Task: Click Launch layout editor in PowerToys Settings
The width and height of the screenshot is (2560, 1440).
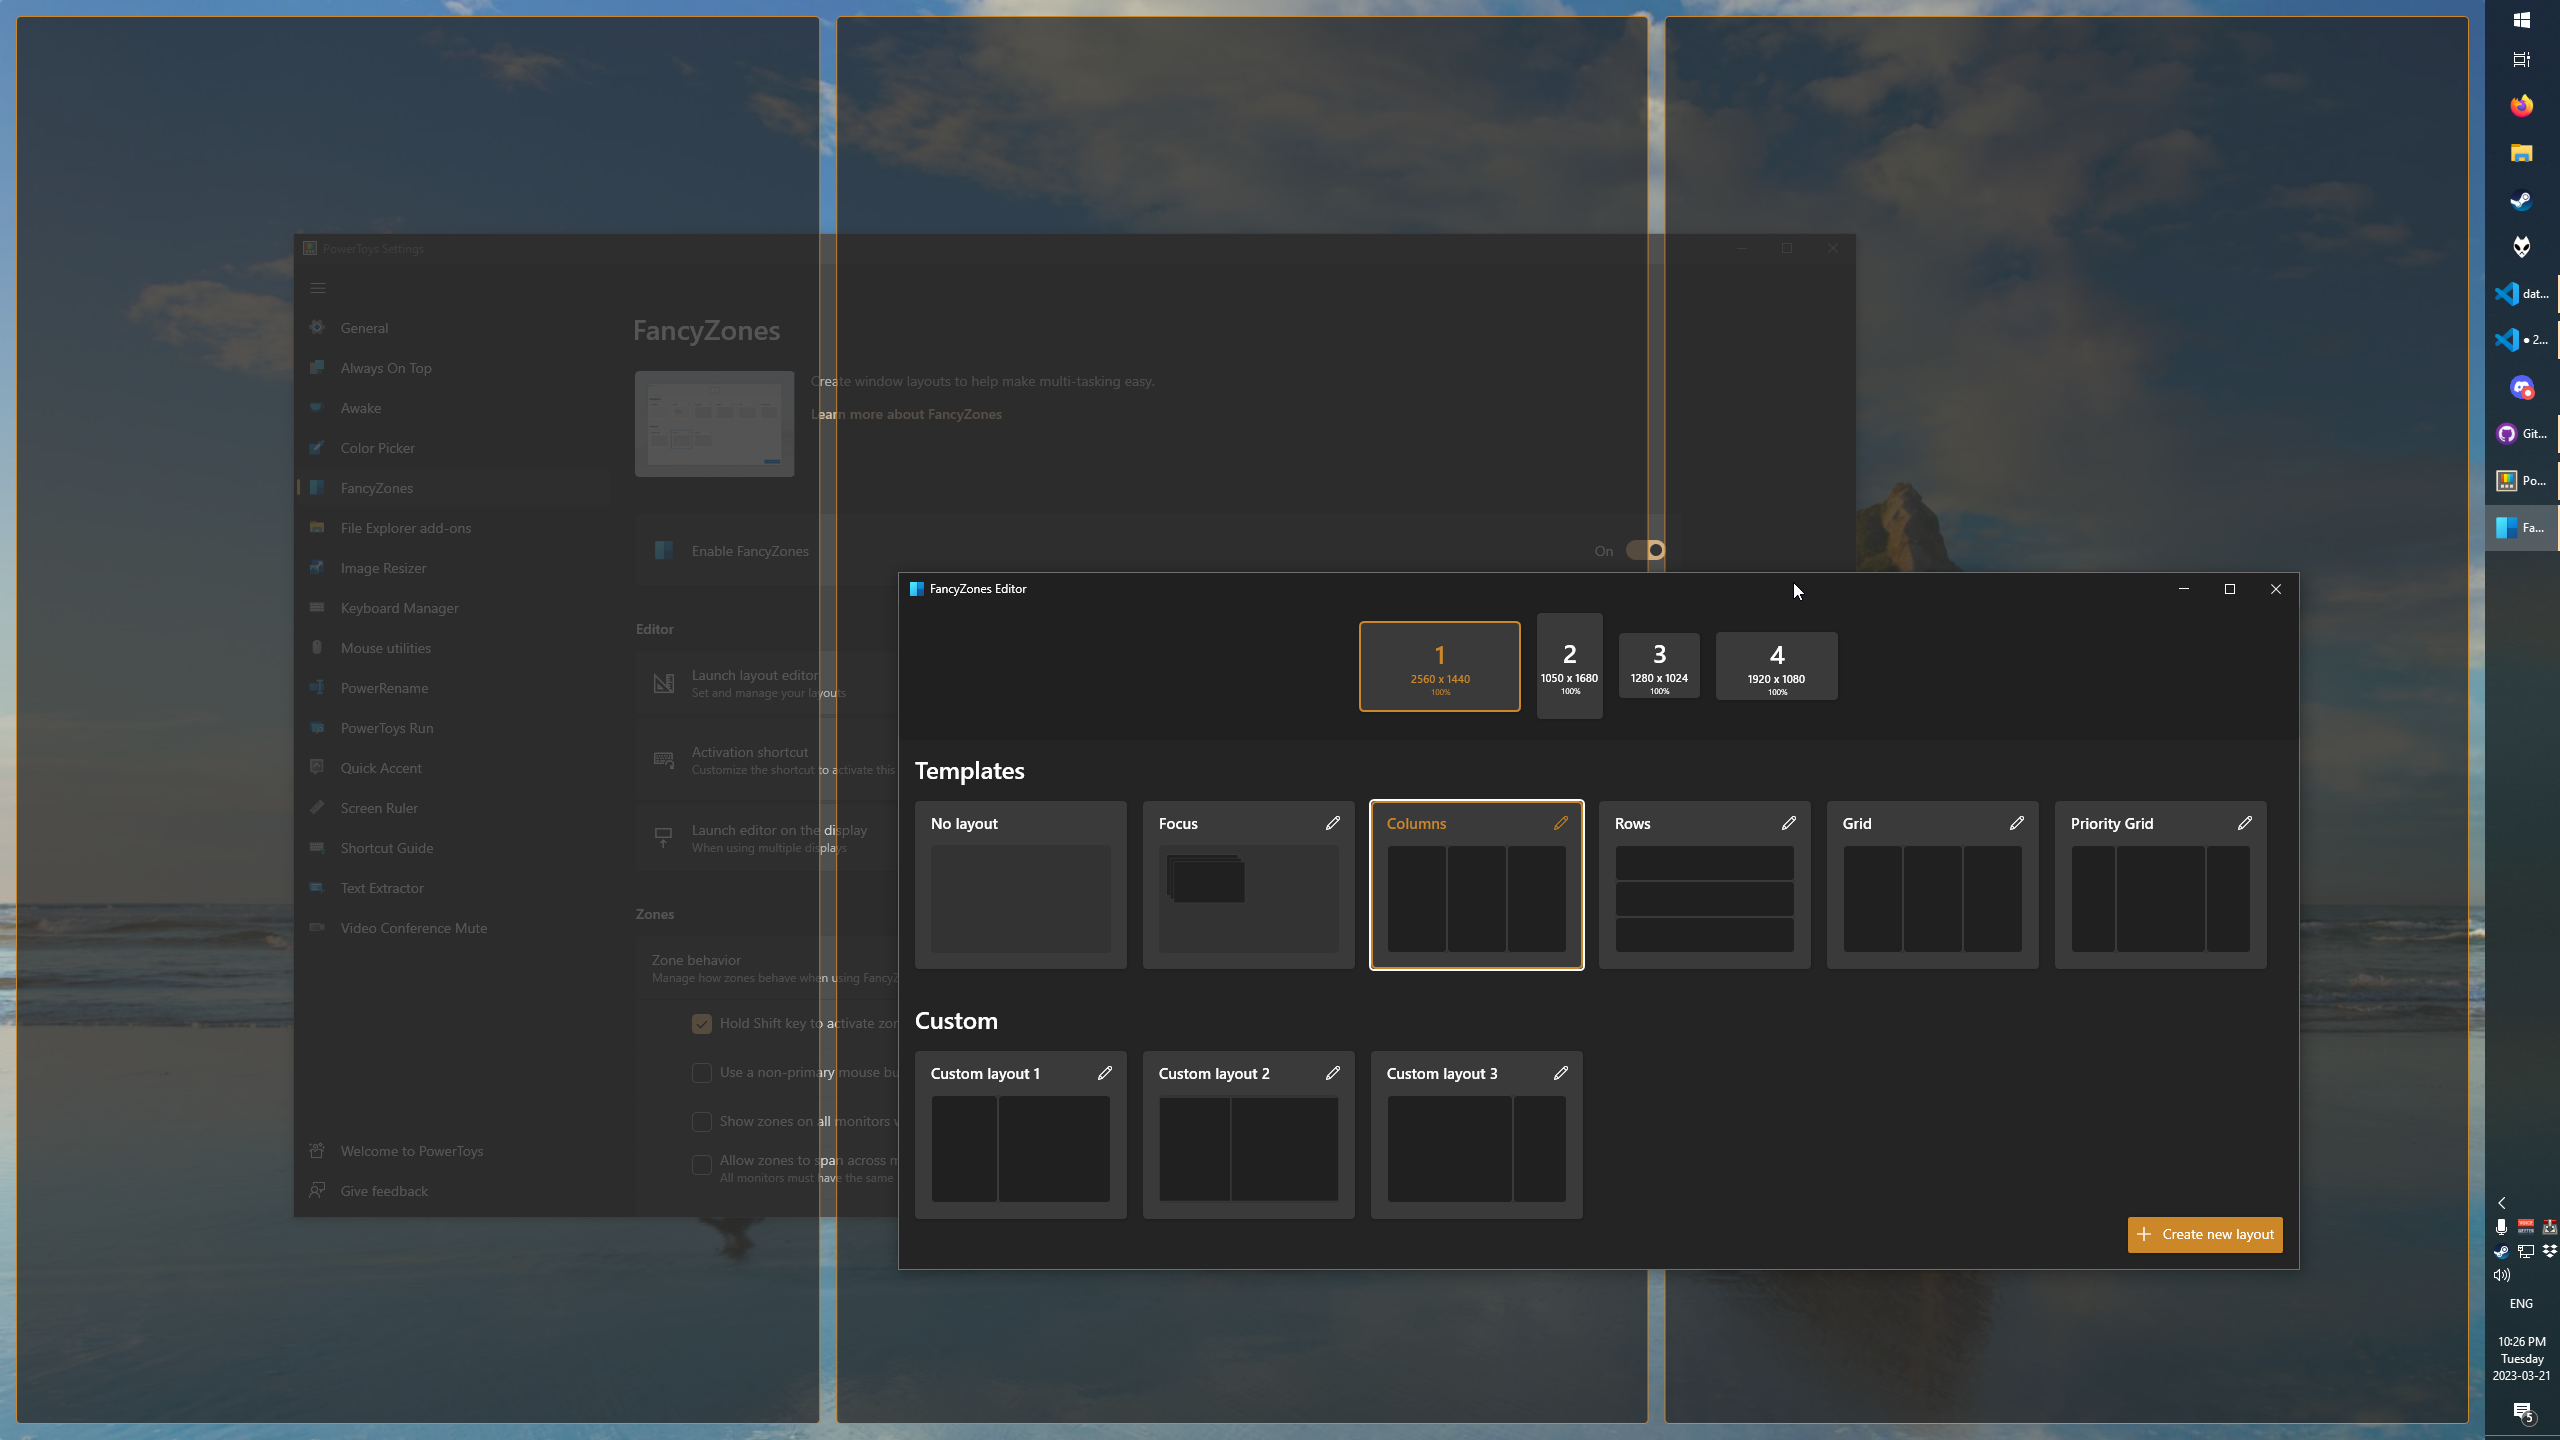Action: 767,683
